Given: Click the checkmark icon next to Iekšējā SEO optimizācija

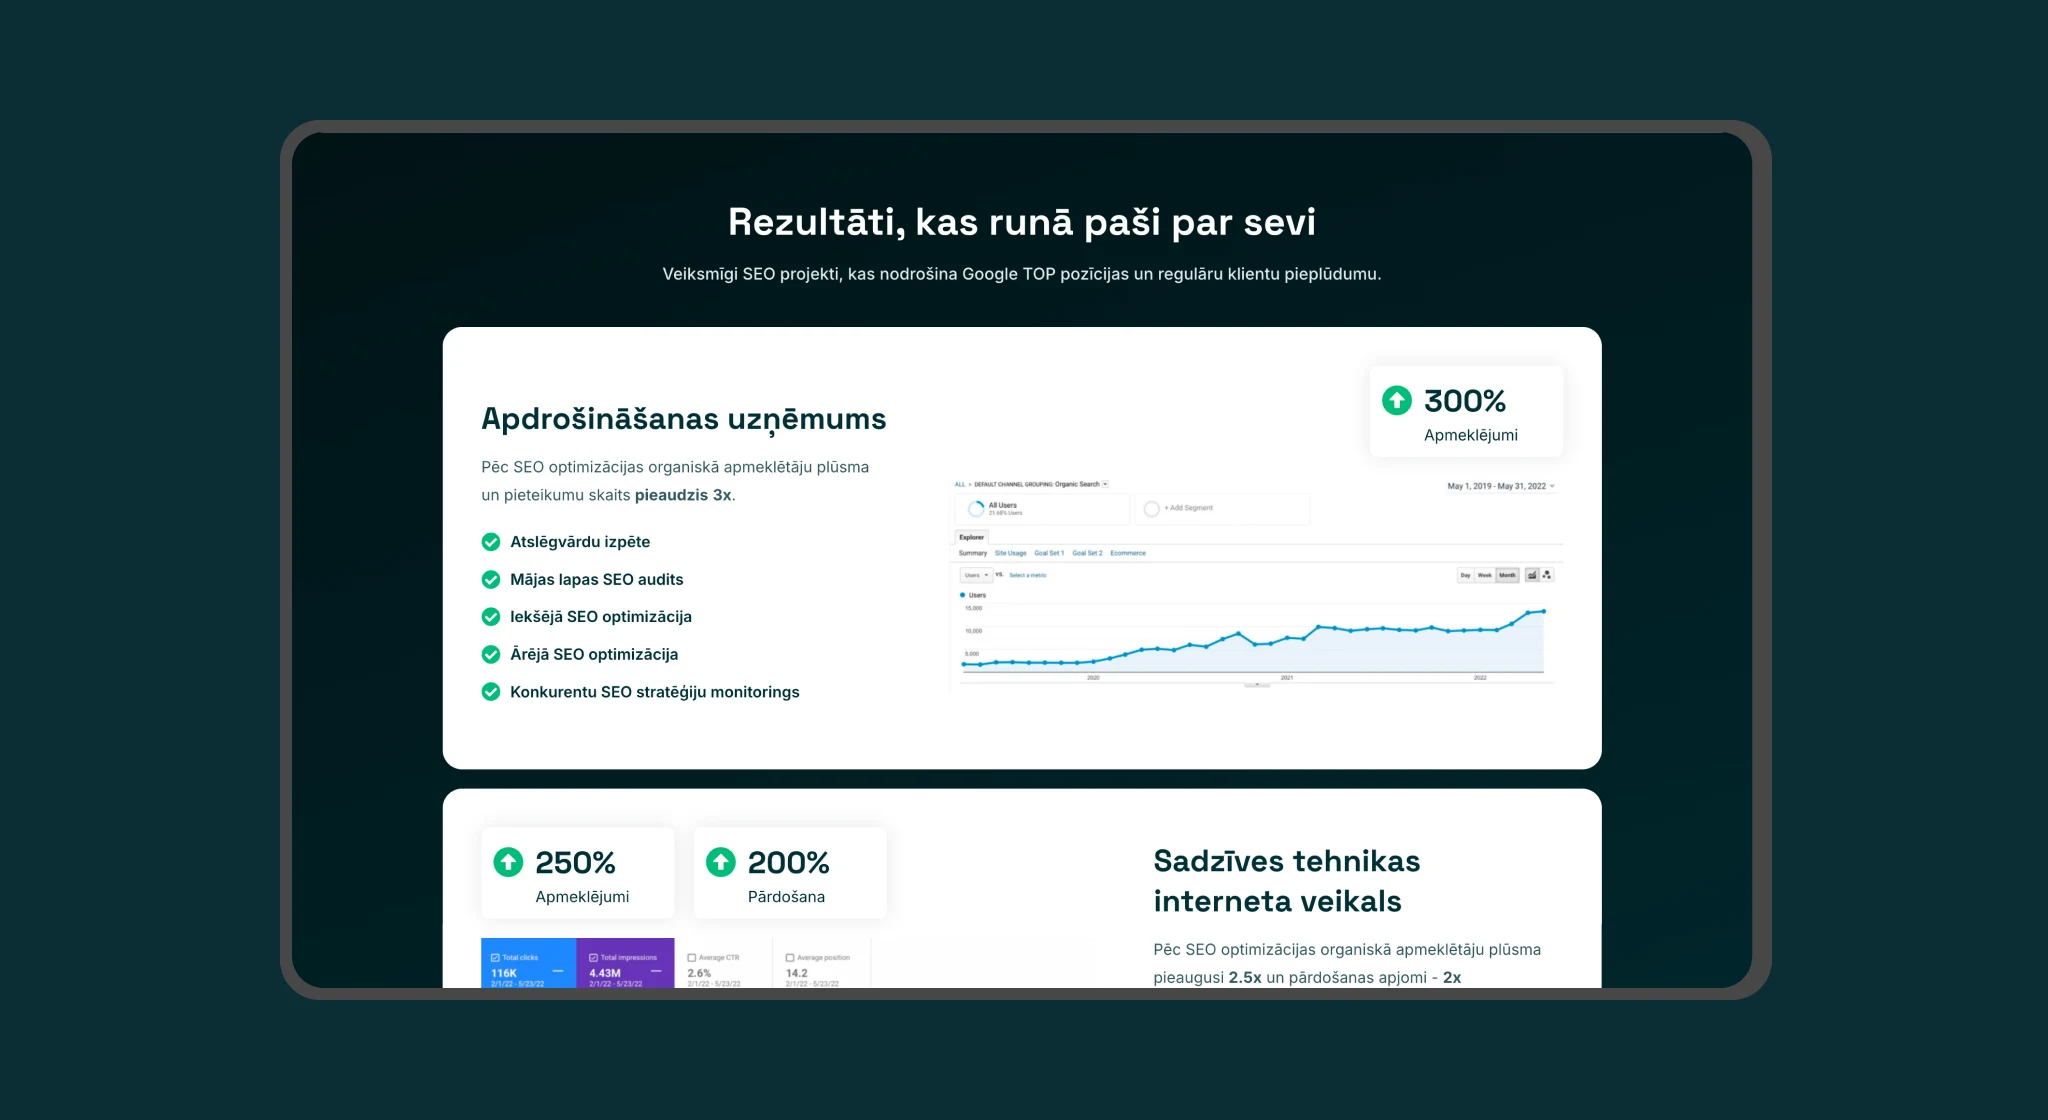Looking at the screenshot, I should pos(491,617).
